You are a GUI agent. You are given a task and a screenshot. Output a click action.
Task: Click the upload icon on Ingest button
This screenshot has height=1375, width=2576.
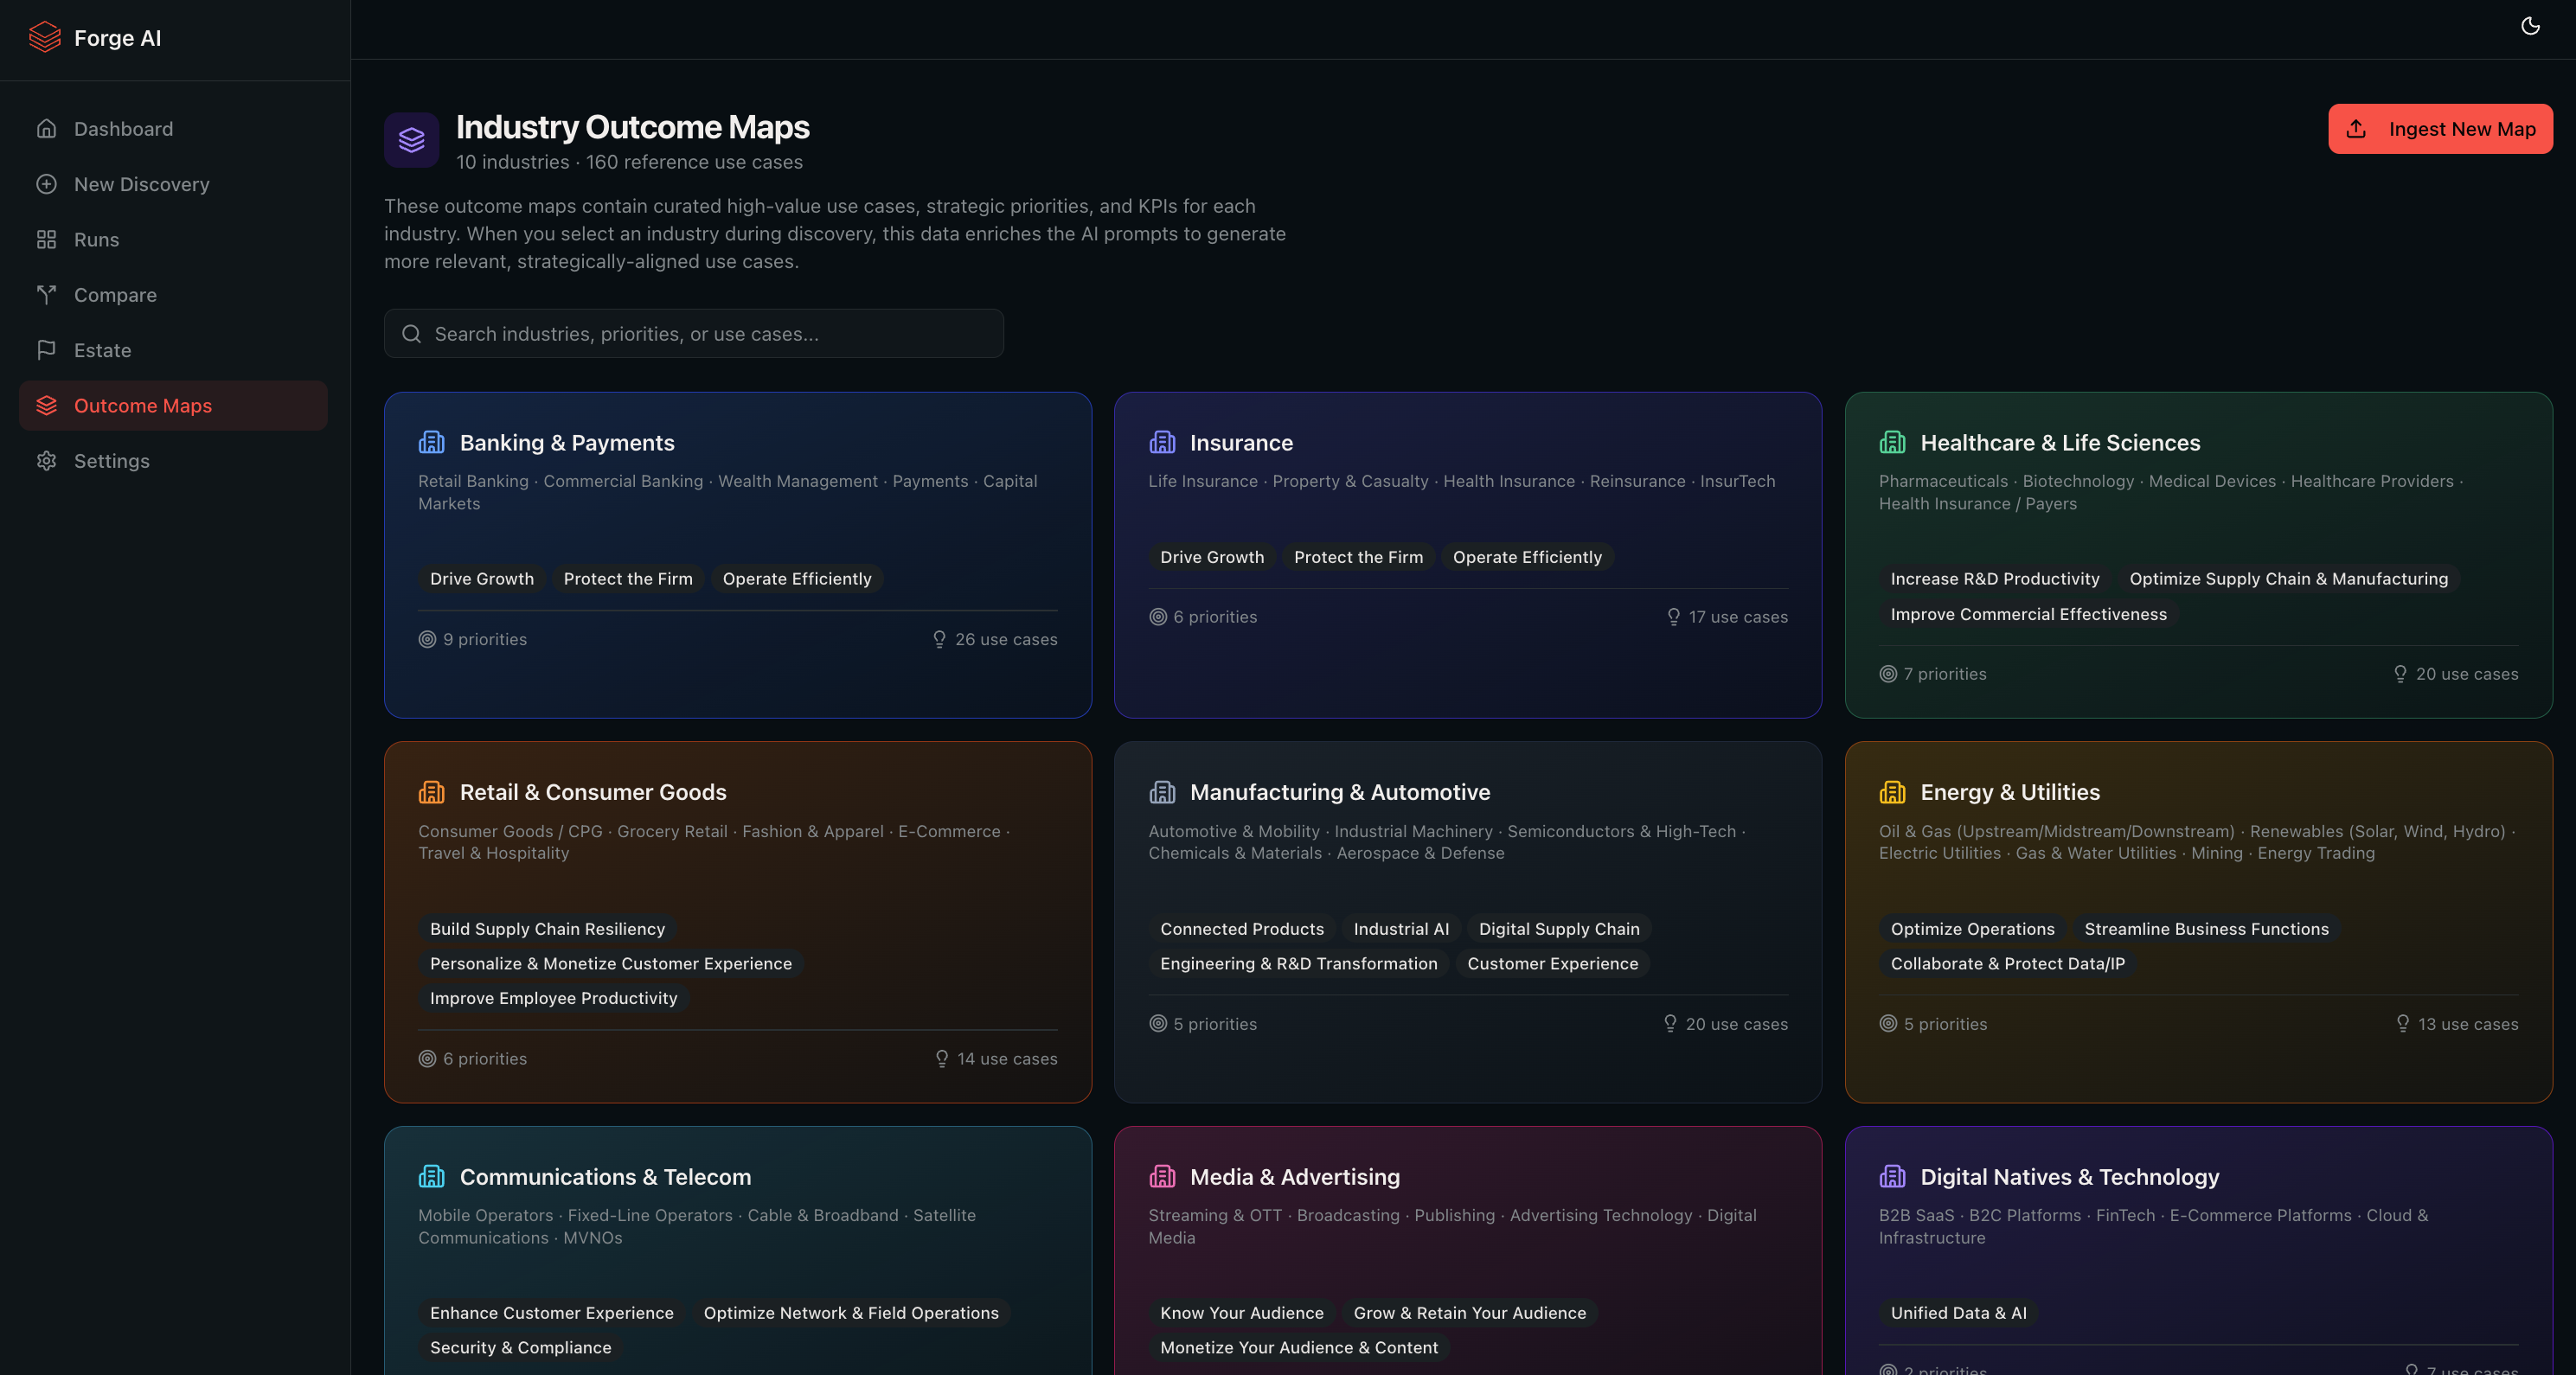2356,129
